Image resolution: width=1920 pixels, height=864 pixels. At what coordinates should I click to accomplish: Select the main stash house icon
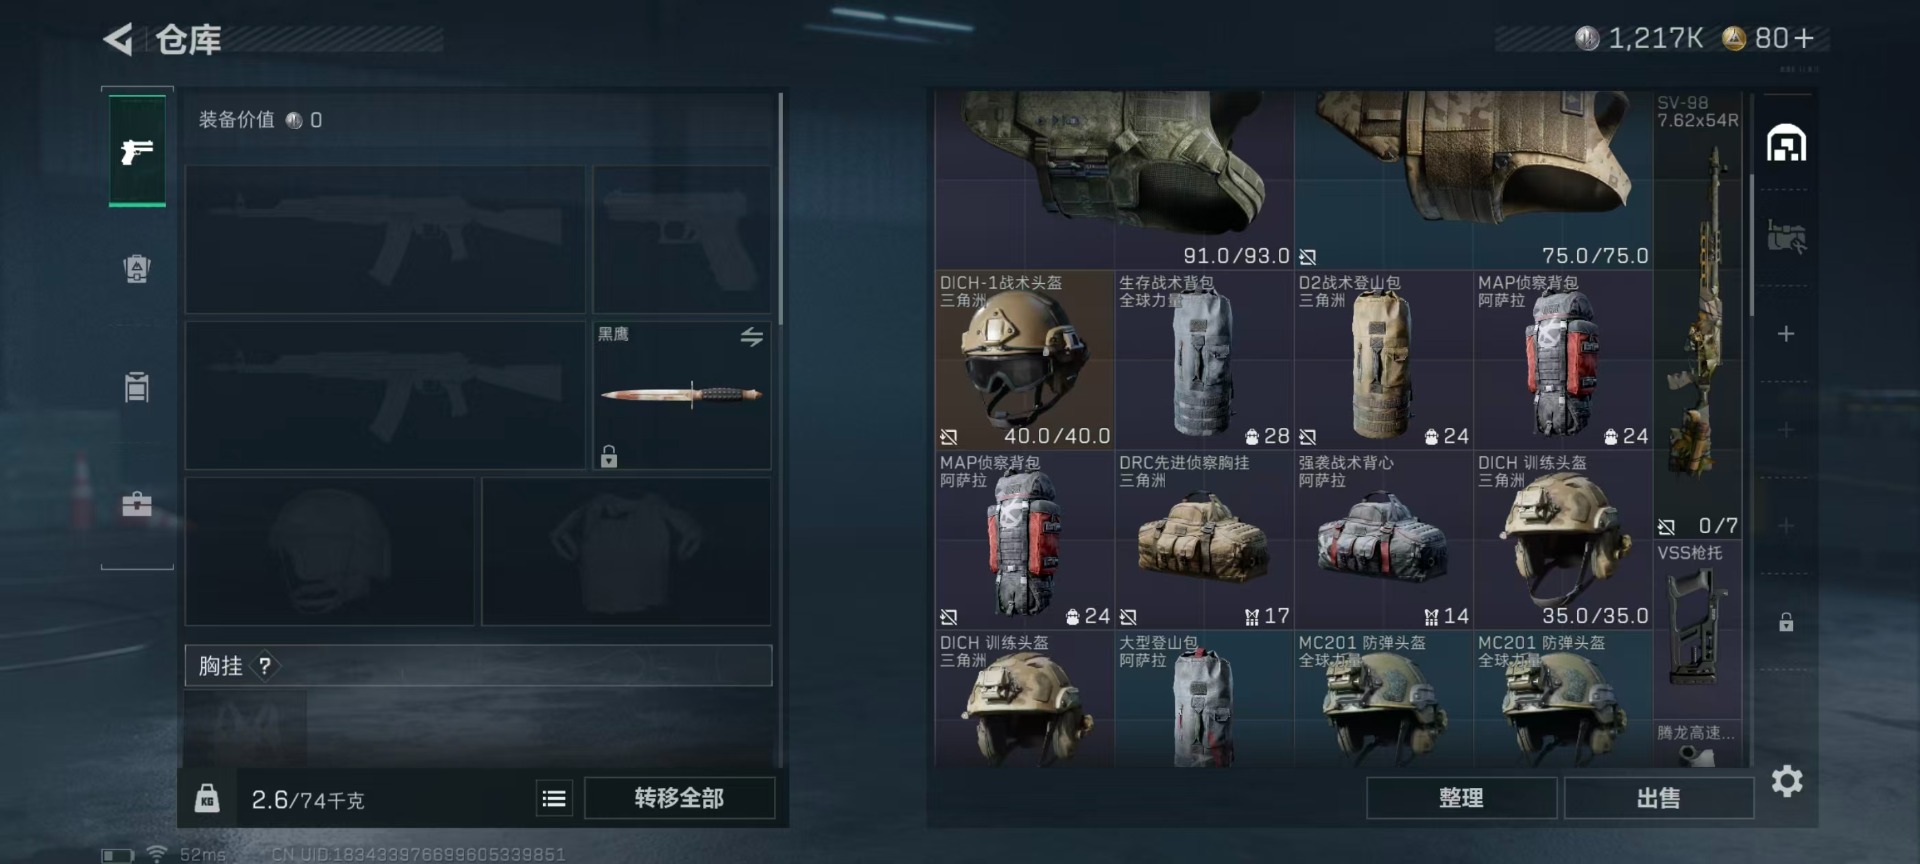click(x=1787, y=143)
